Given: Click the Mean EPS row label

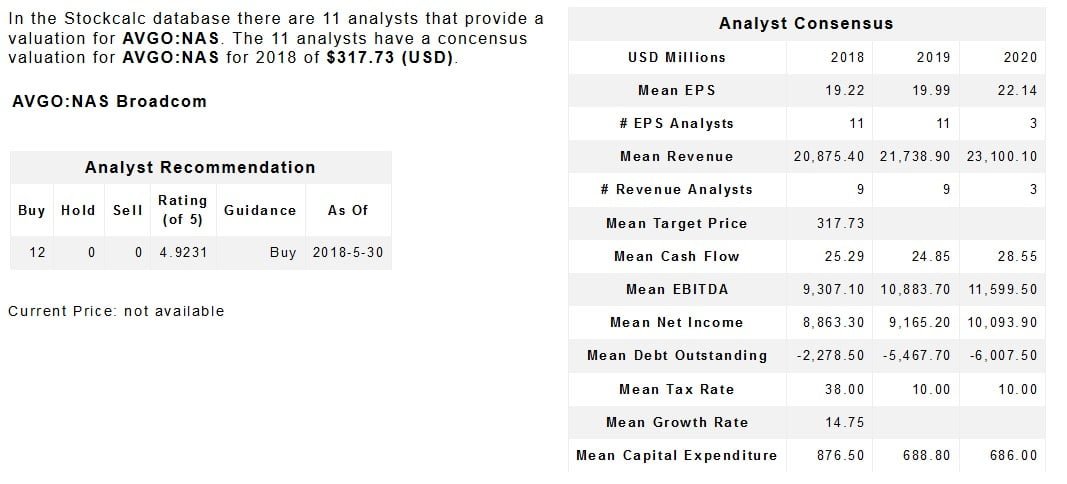Looking at the screenshot, I should pos(676,90).
